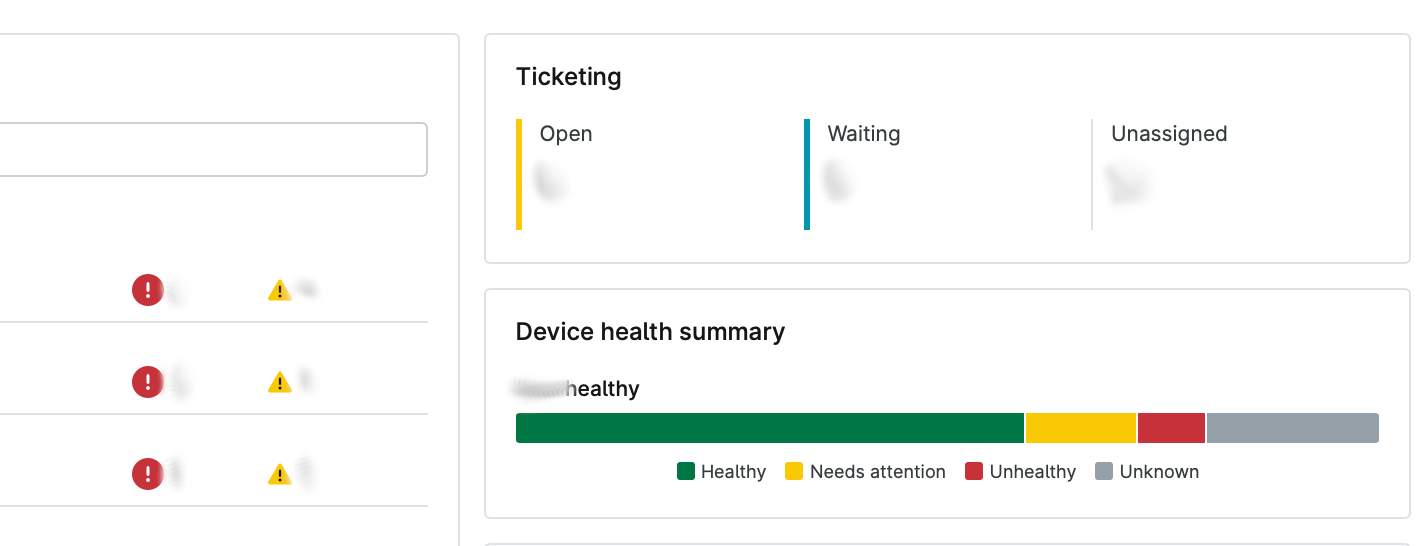
Task: Open the Unassigned tickets count
Action: point(1128,182)
